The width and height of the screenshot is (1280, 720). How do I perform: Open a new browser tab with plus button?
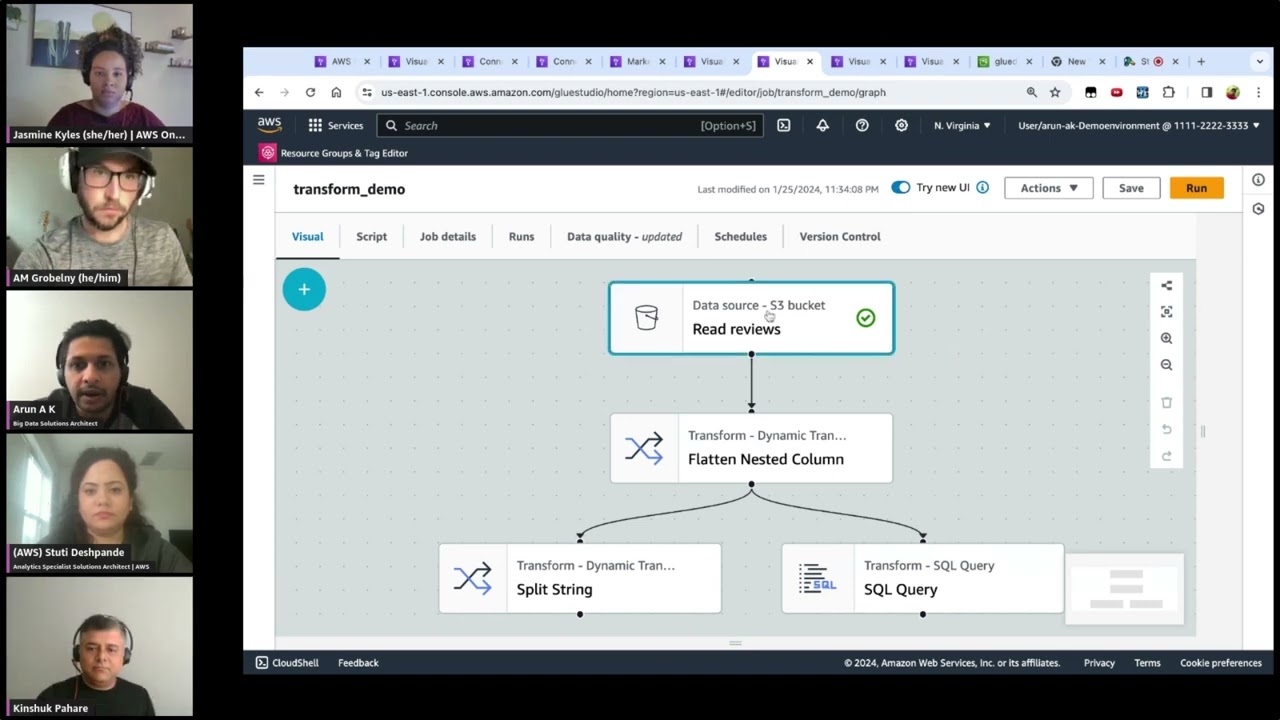tap(1201, 62)
